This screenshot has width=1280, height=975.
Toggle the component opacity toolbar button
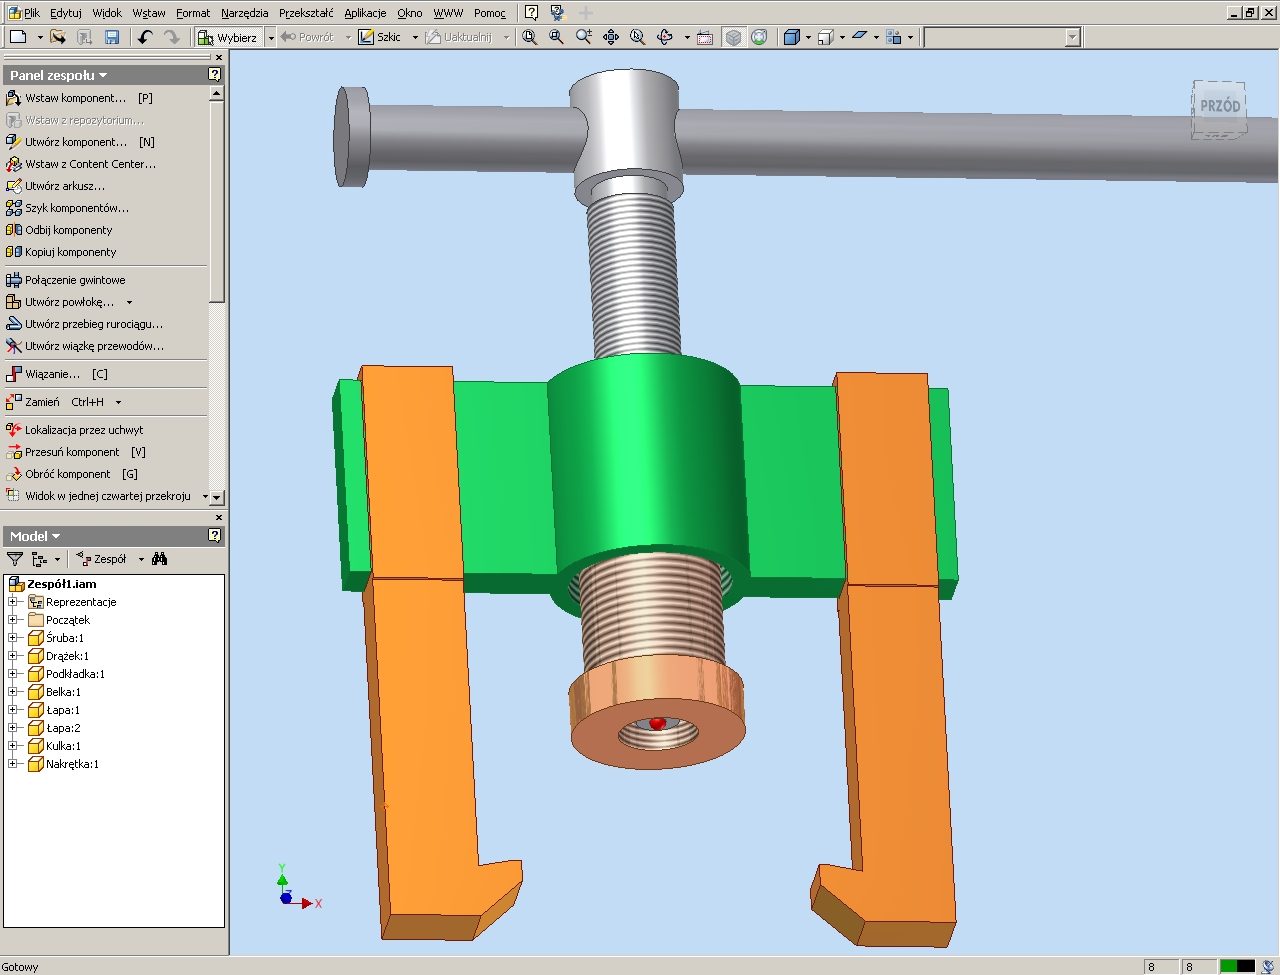point(894,37)
